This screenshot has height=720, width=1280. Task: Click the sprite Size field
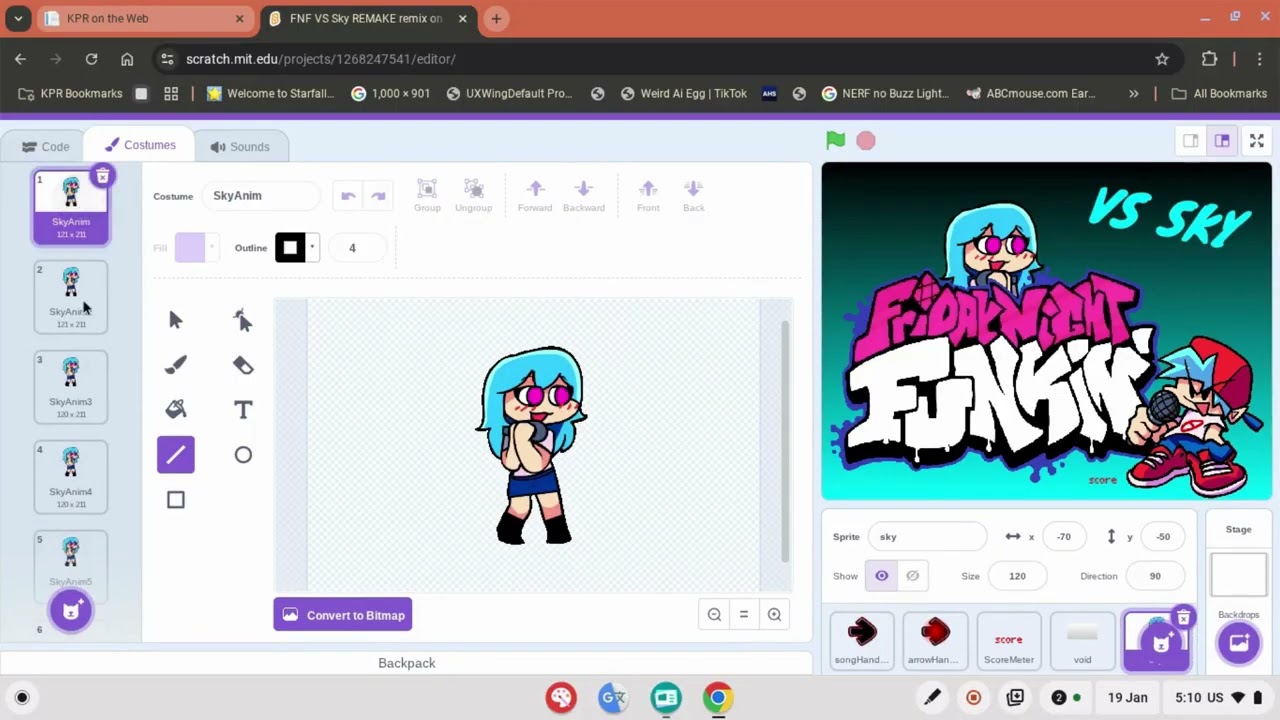(1017, 576)
